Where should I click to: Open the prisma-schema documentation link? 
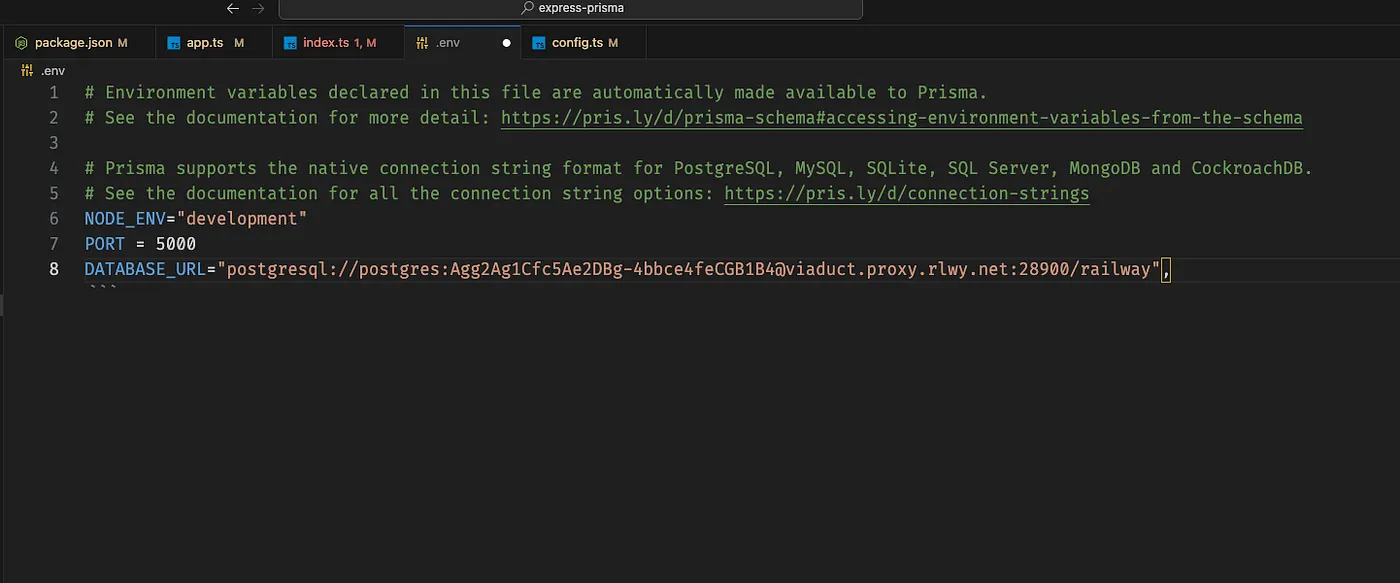point(901,118)
